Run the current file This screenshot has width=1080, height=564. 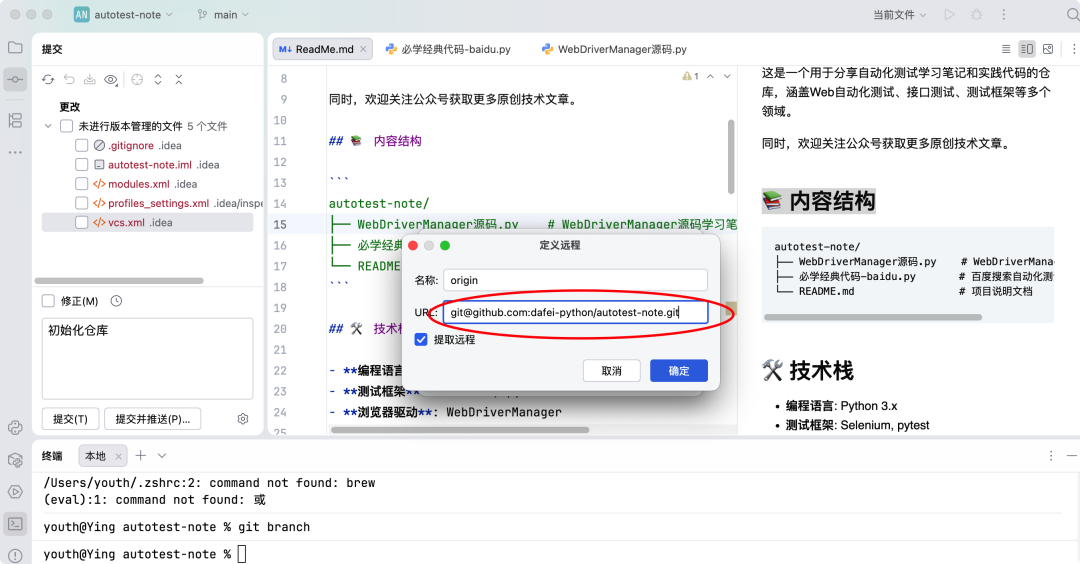pyautogui.click(x=949, y=14)
